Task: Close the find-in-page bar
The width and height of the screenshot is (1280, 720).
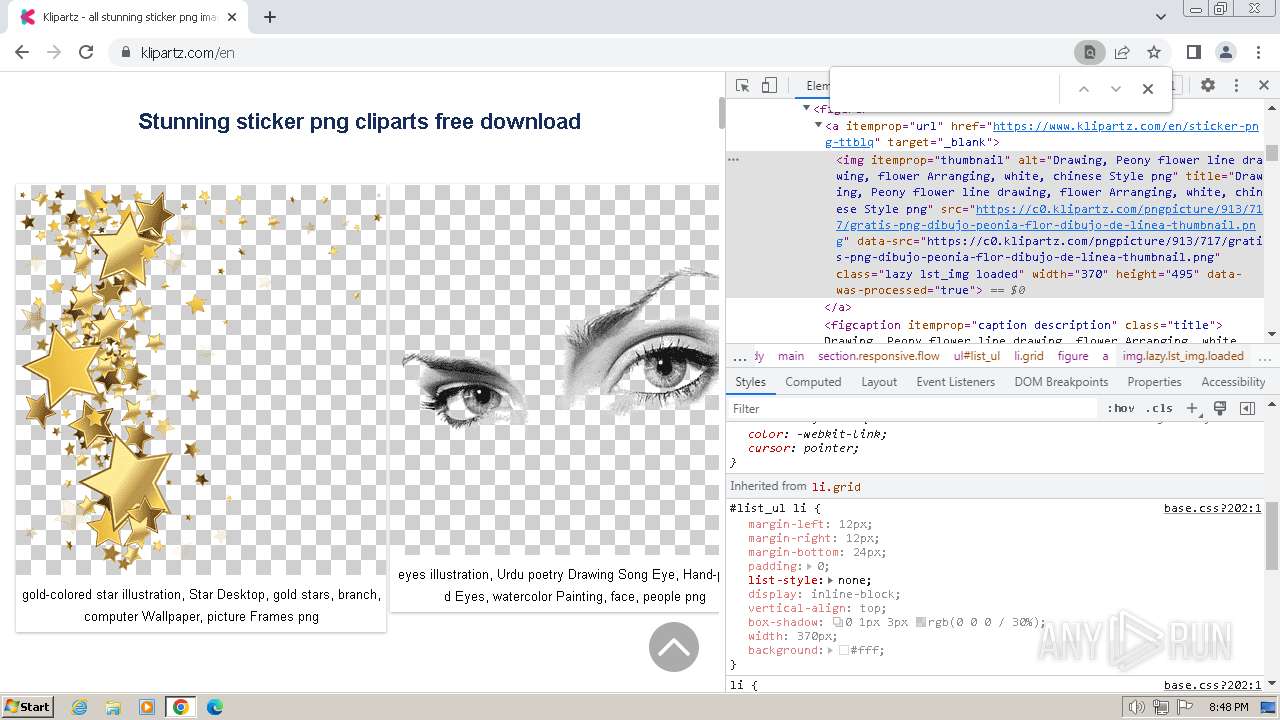Action: pyautogui.click(x=1148, y=89)
